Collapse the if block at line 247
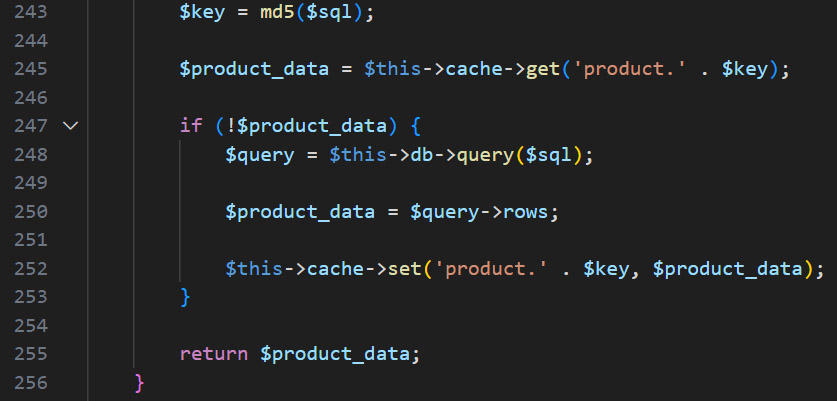The height and width of the screenshot is (401, 837). tap(69, 126)
